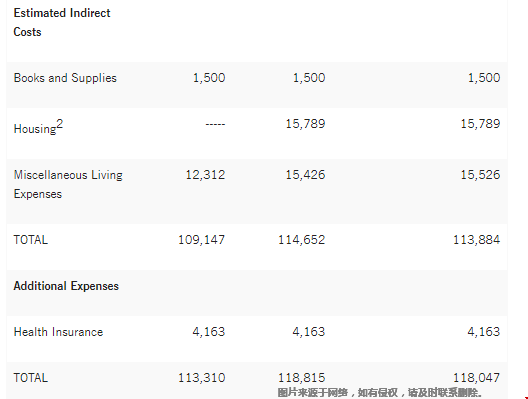Image resolution: width=528 pixels, height=399 pixels.
Task: Click the Chinese image source watermark text
Action: 380,393
